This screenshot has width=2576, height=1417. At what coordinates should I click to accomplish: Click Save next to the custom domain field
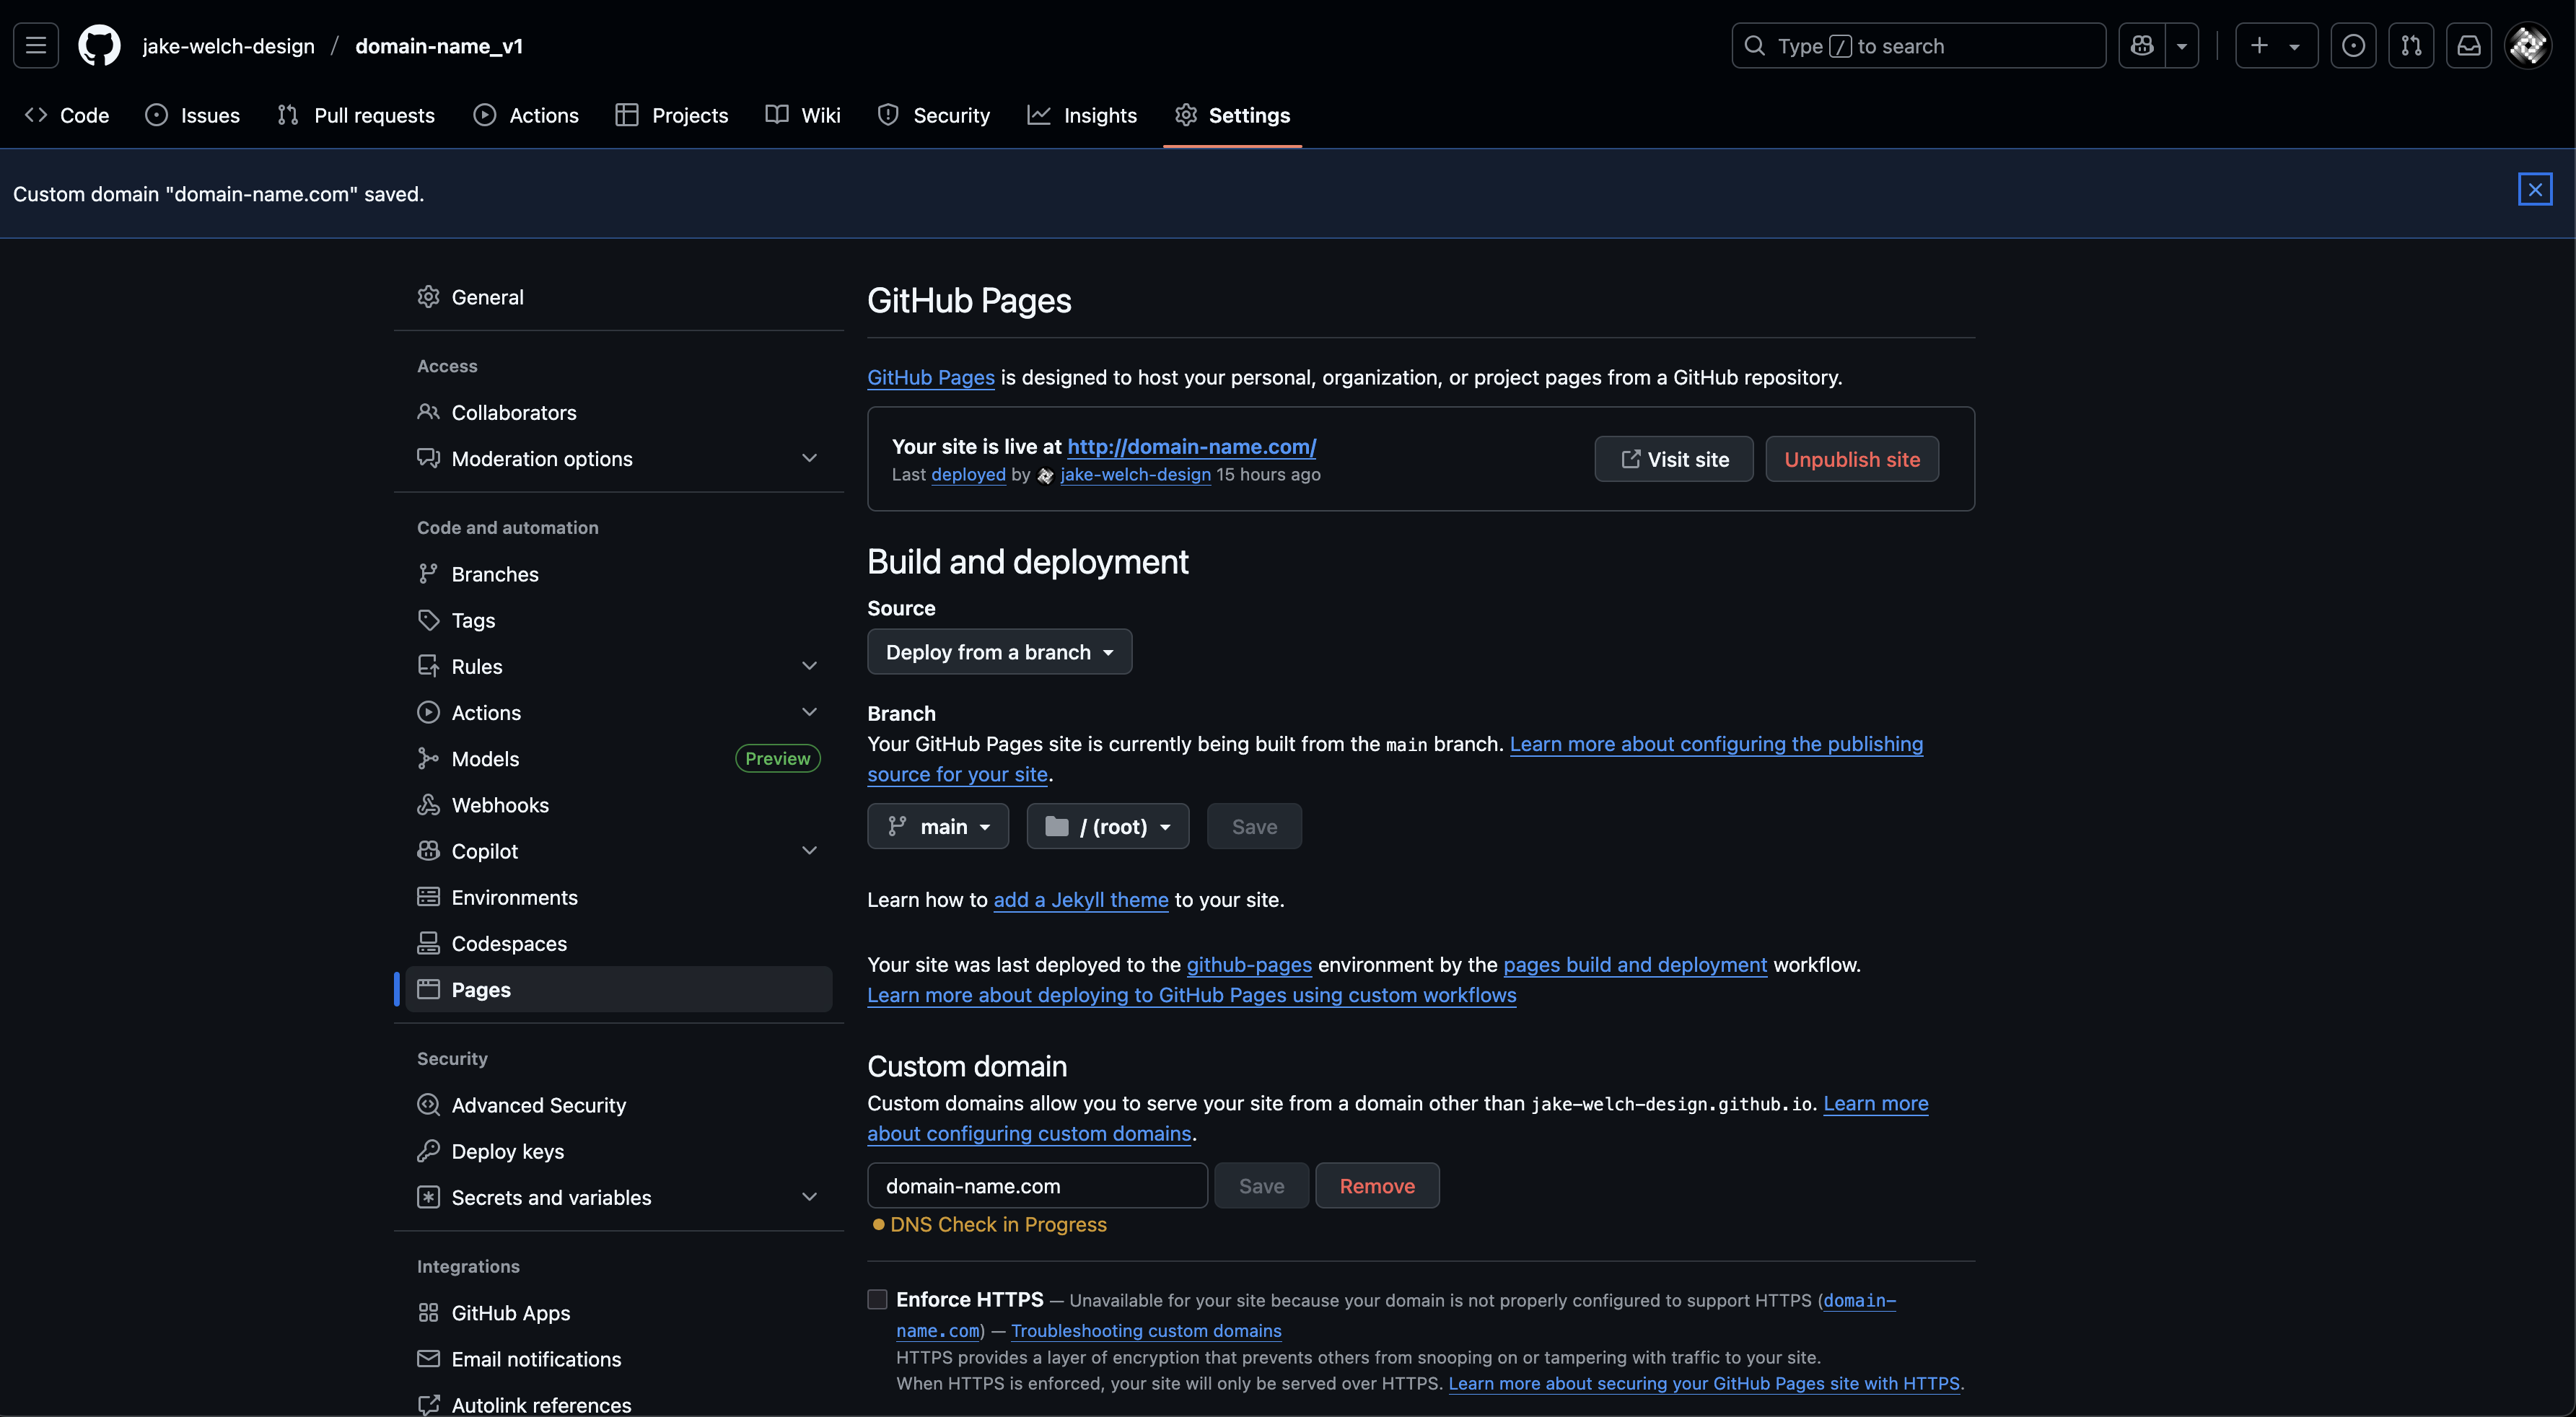click(x=1261, y=1186)
